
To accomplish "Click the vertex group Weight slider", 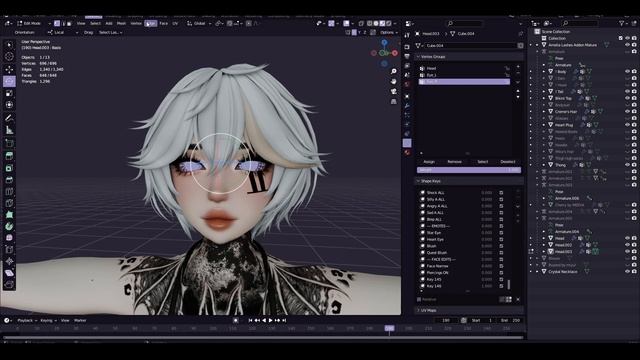I will [469, 170].
